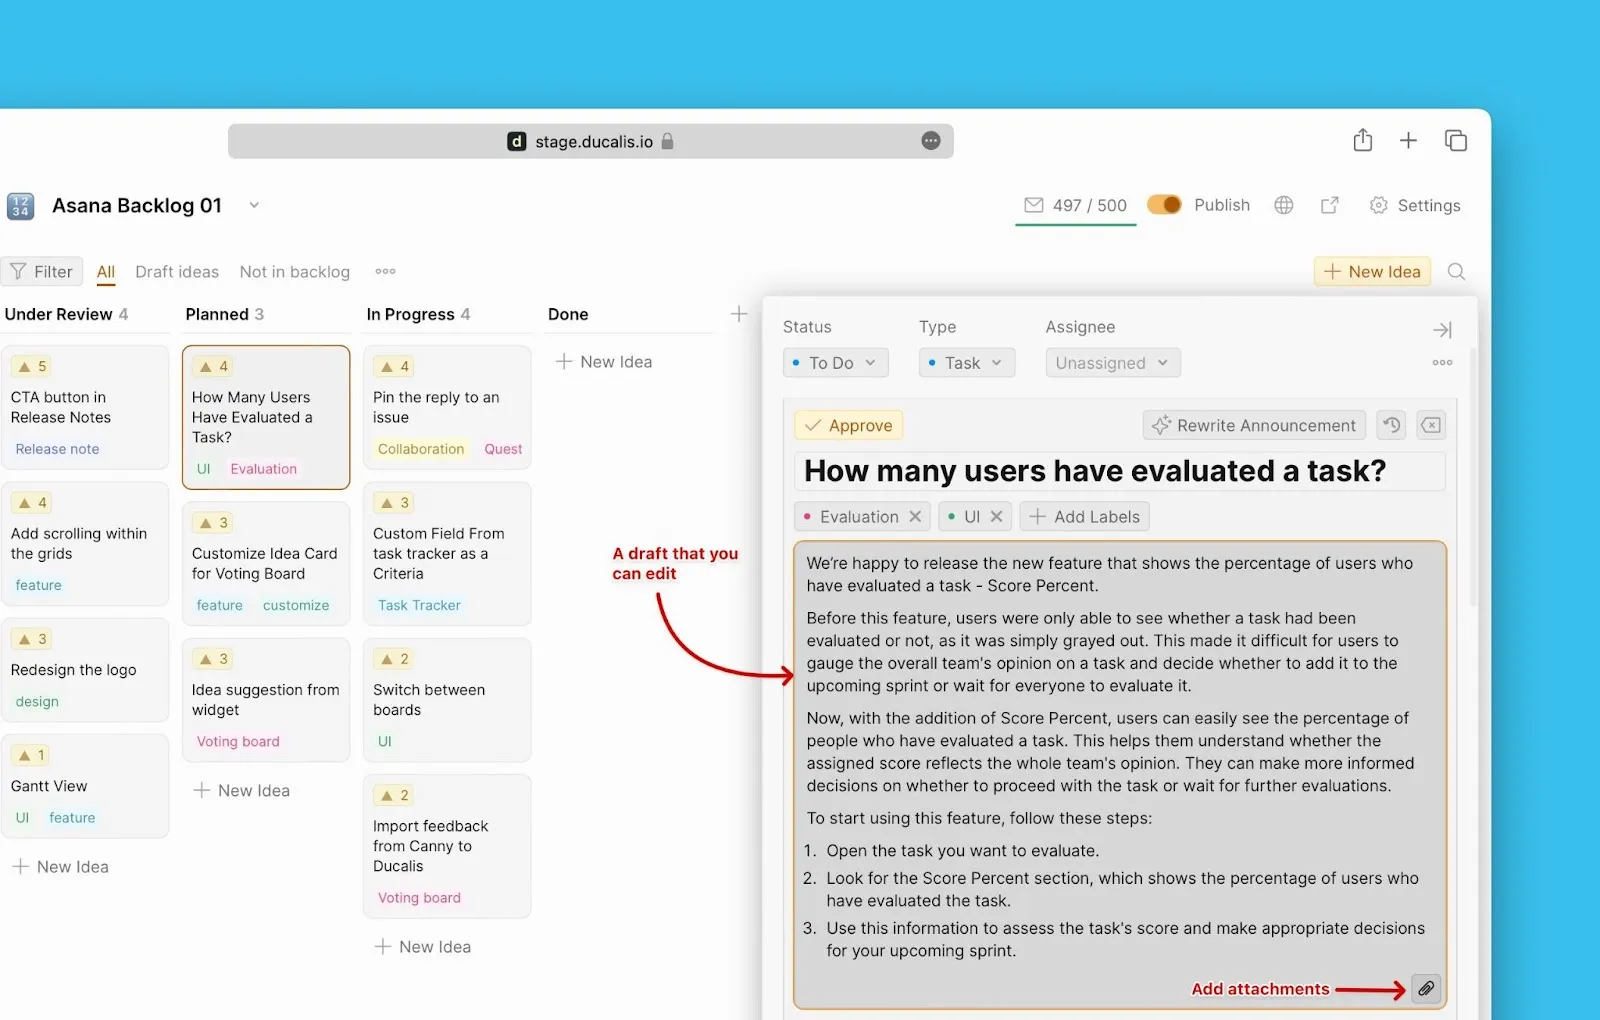The height and width of the screenshot is (1020, 1600).
Task: Collapse the idea side panel
Action: 1442,330
